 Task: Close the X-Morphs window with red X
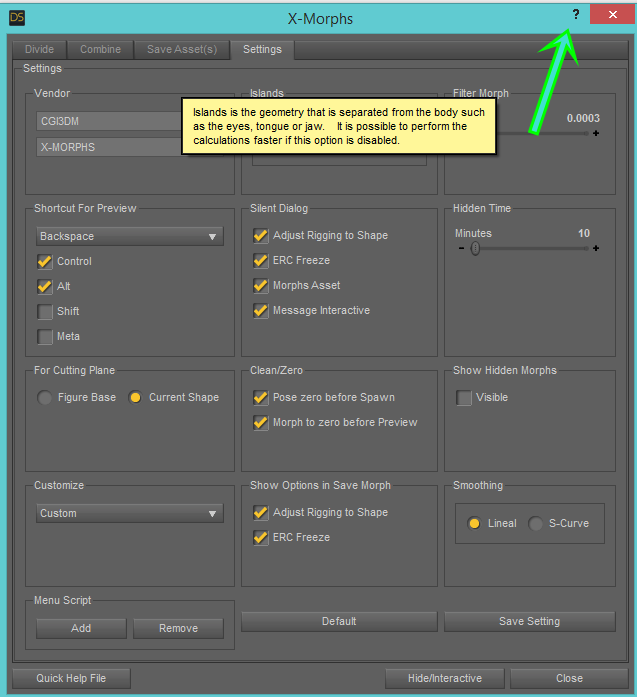tap(613, 15)
